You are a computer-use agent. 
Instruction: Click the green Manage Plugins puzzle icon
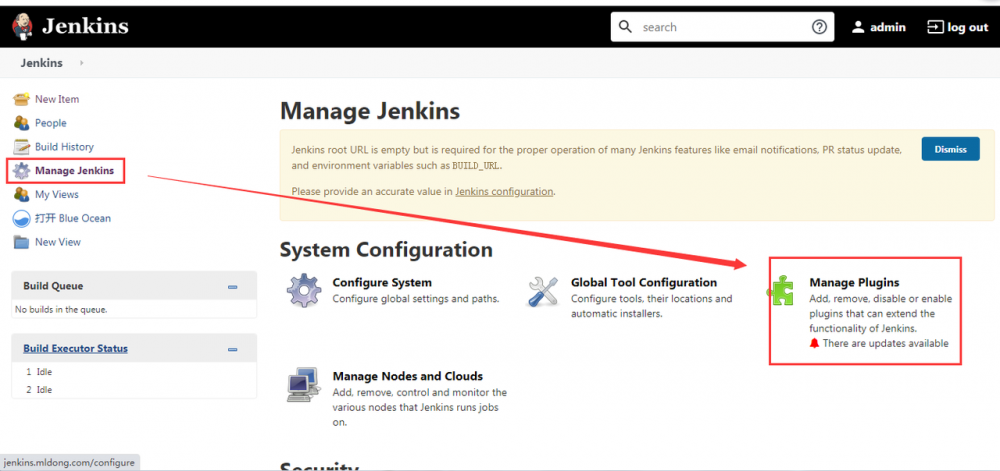tap(781, 291)
